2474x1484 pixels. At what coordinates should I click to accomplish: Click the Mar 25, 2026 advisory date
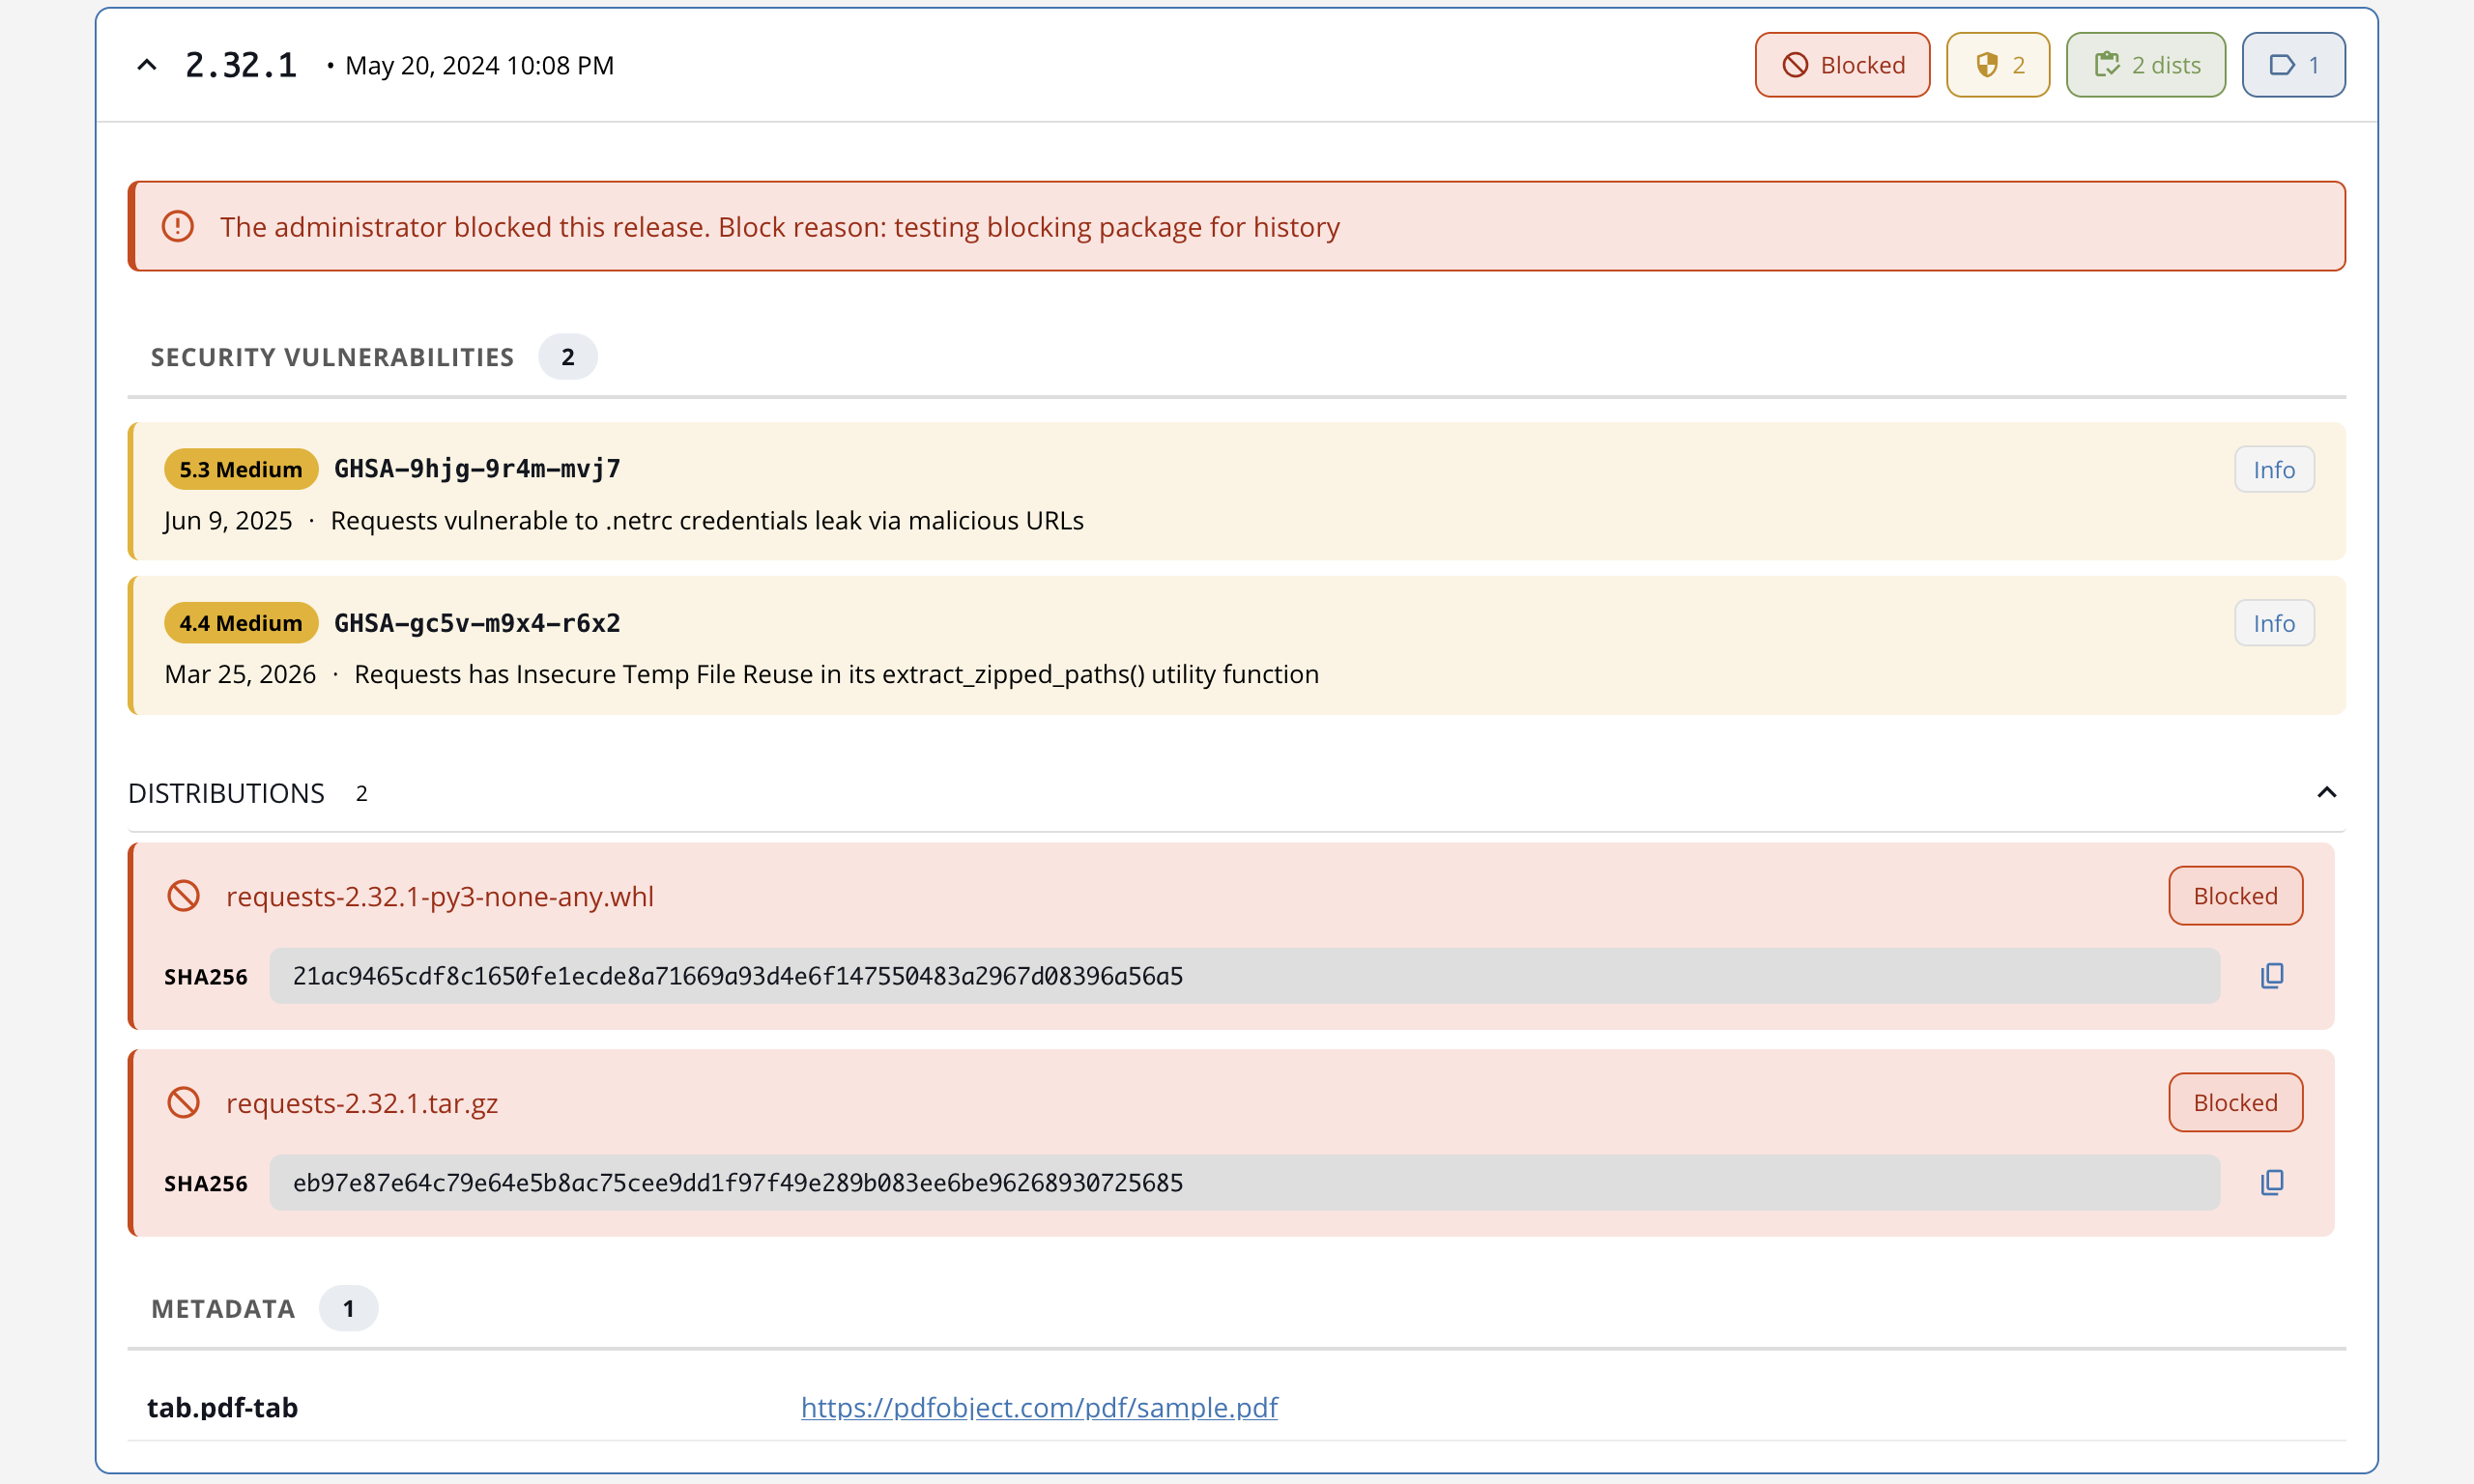click(x=240, y=675)
